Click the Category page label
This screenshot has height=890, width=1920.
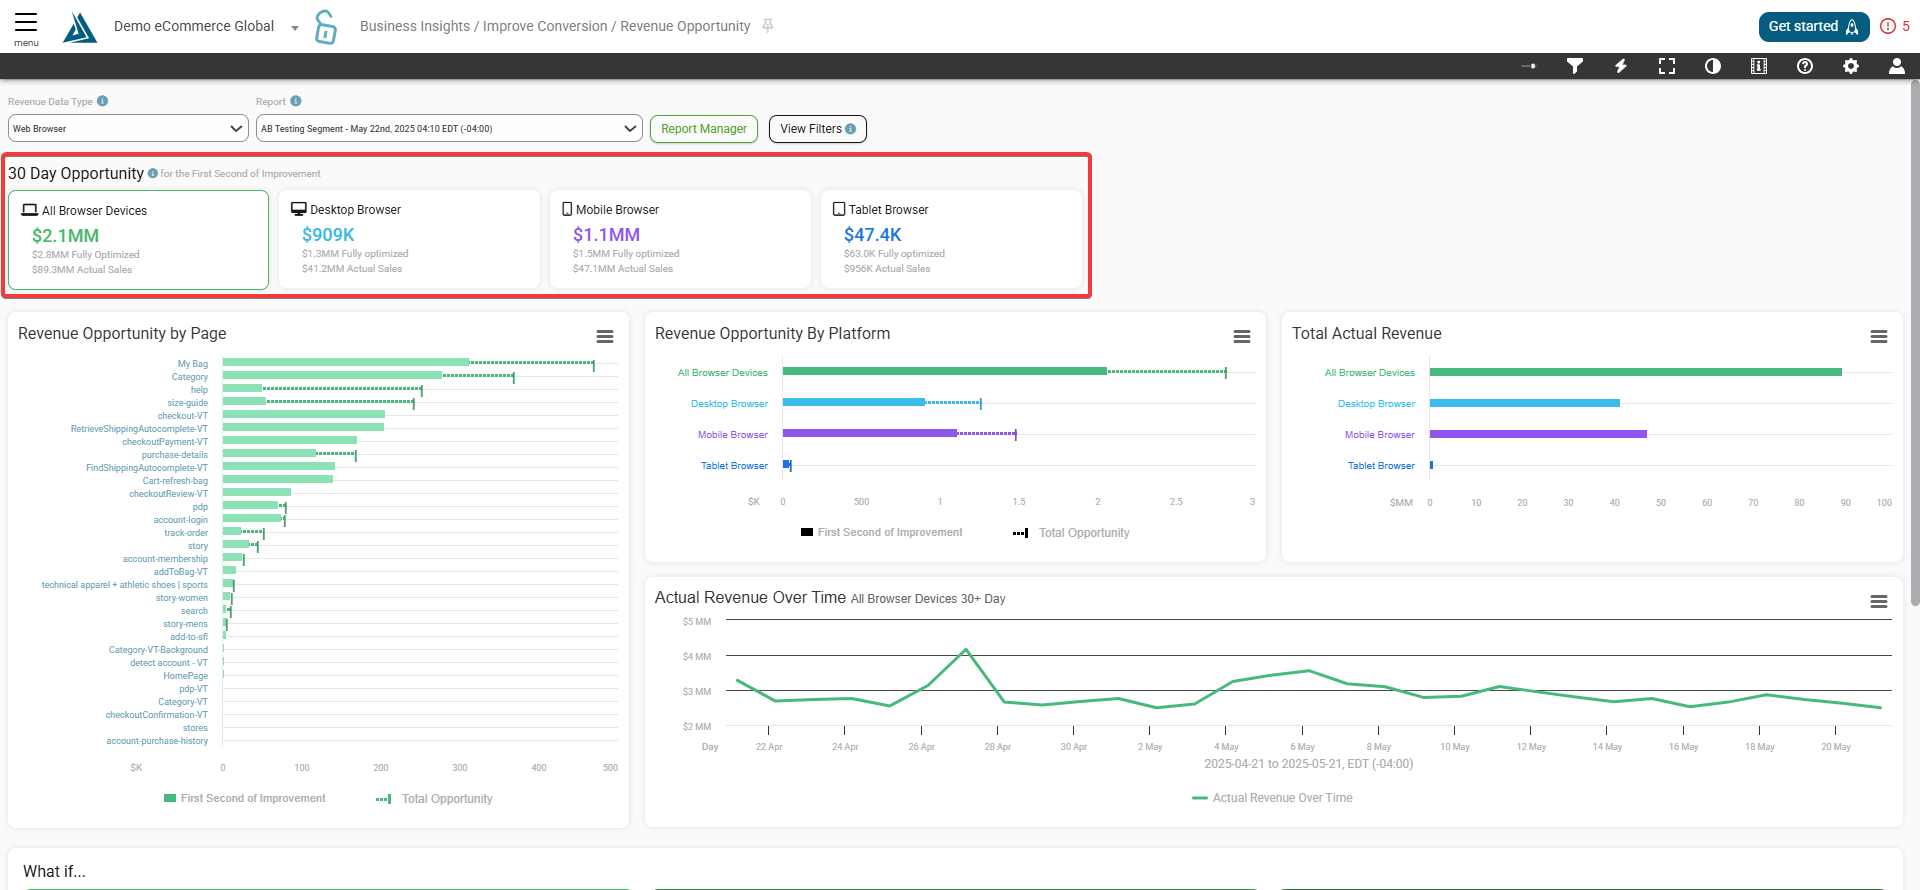tap(190, 377)
